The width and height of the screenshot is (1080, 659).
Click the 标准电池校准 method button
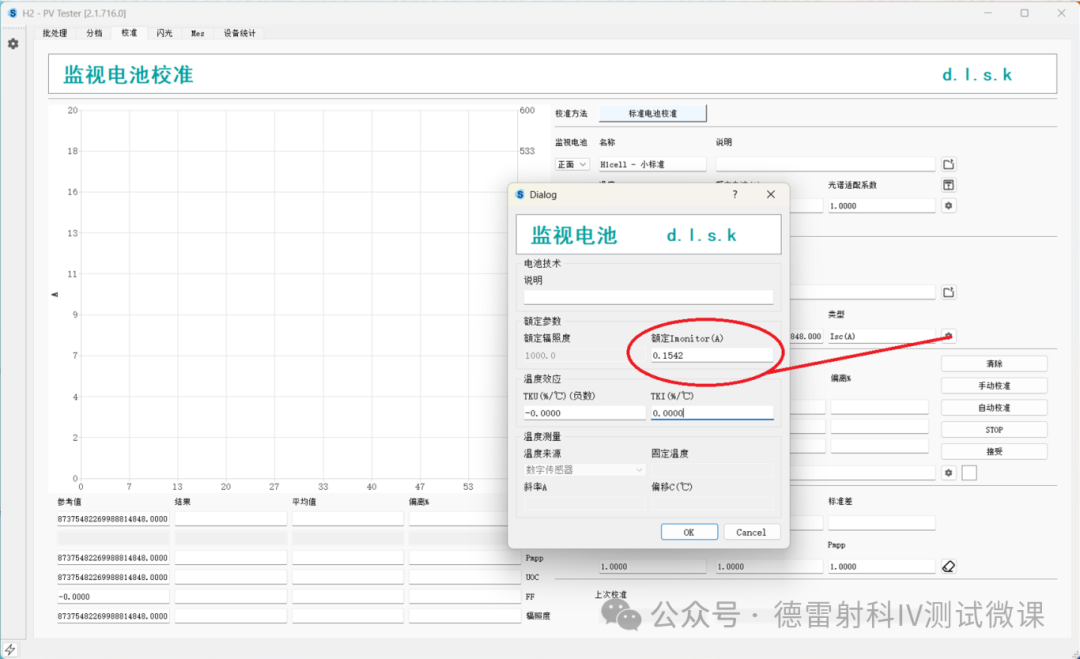652,113
